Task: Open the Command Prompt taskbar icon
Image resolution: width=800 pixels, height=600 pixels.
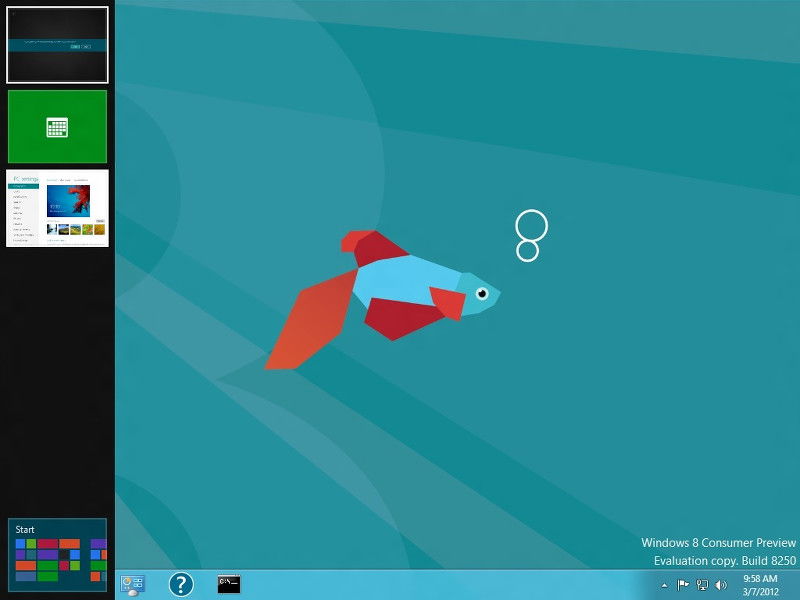Action: [229, 584]
